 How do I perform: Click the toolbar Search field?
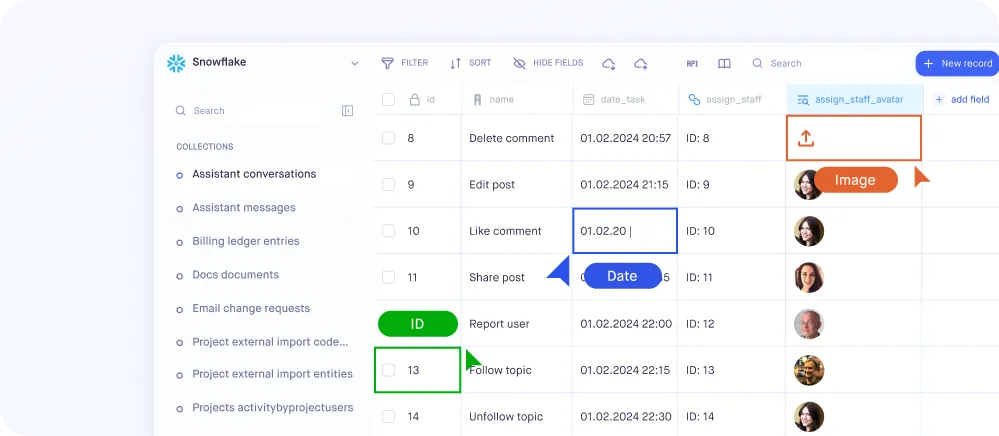click(x=777, y=63)
